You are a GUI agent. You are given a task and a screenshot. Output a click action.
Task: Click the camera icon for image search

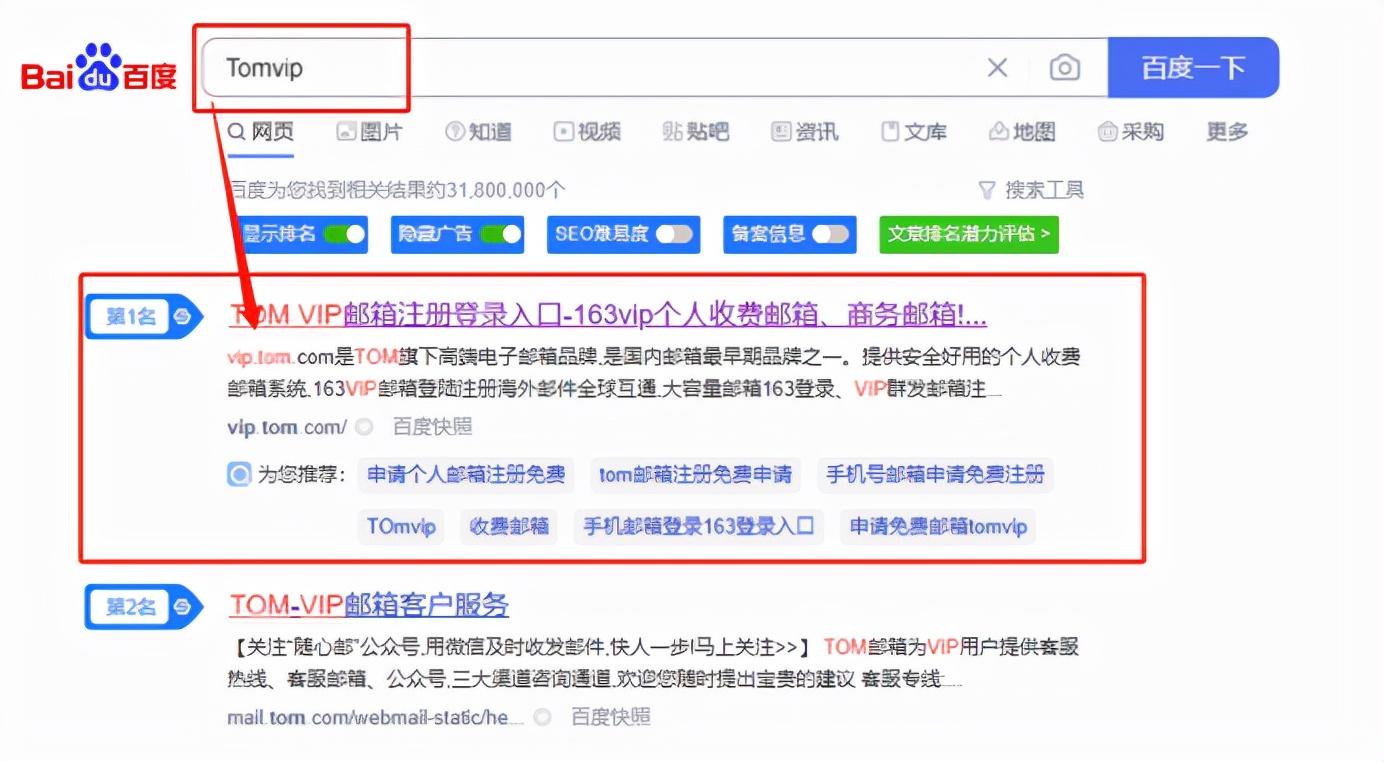click(x=1065, y=67)
